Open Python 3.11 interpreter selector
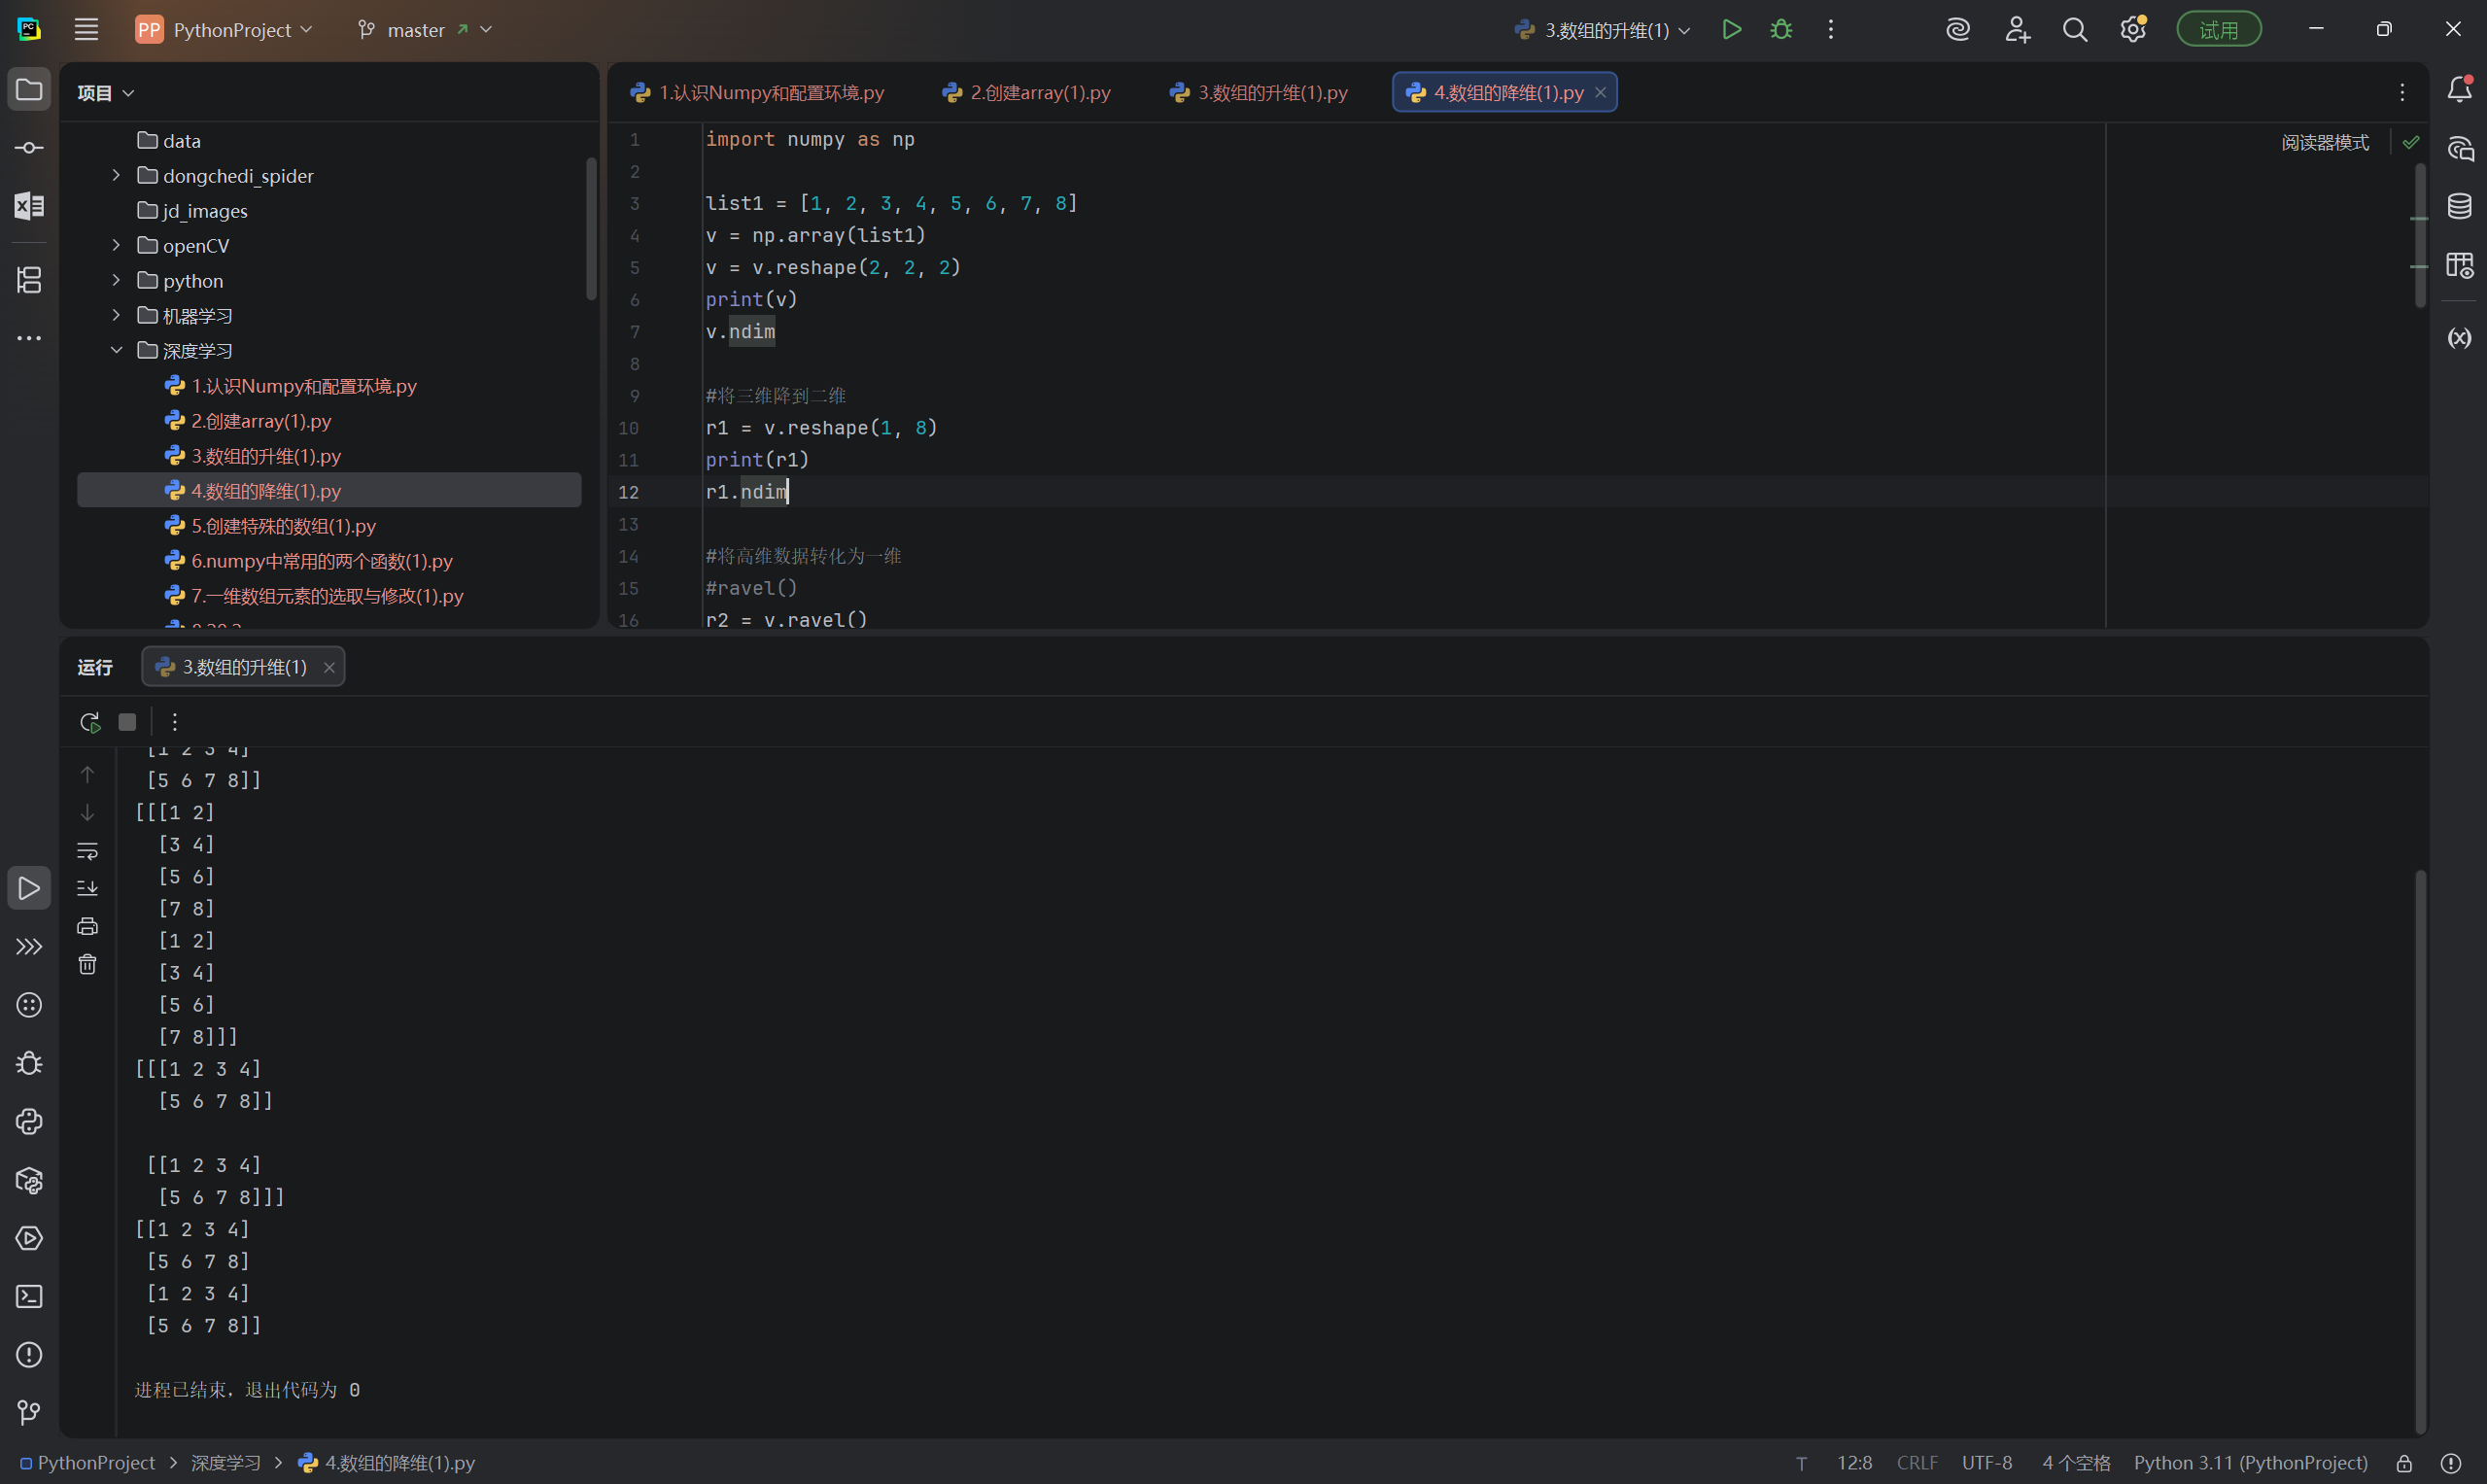Viewport: 2487px width, 1484px height. [2250, 1463]
